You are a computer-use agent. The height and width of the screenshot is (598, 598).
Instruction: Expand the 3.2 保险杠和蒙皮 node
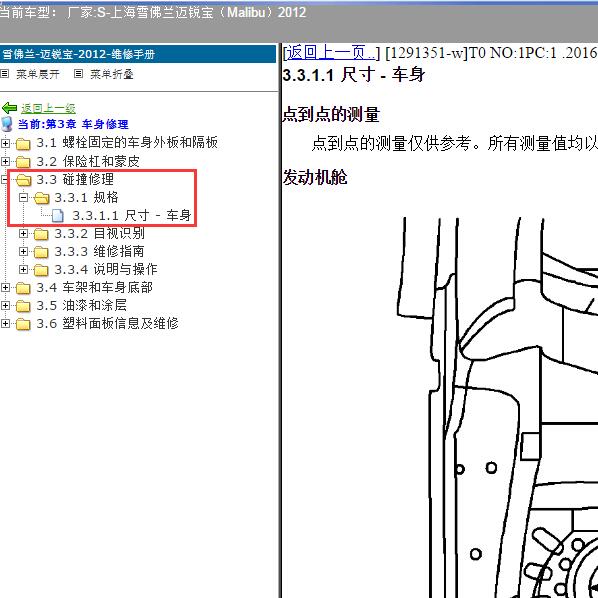point(5,162)
